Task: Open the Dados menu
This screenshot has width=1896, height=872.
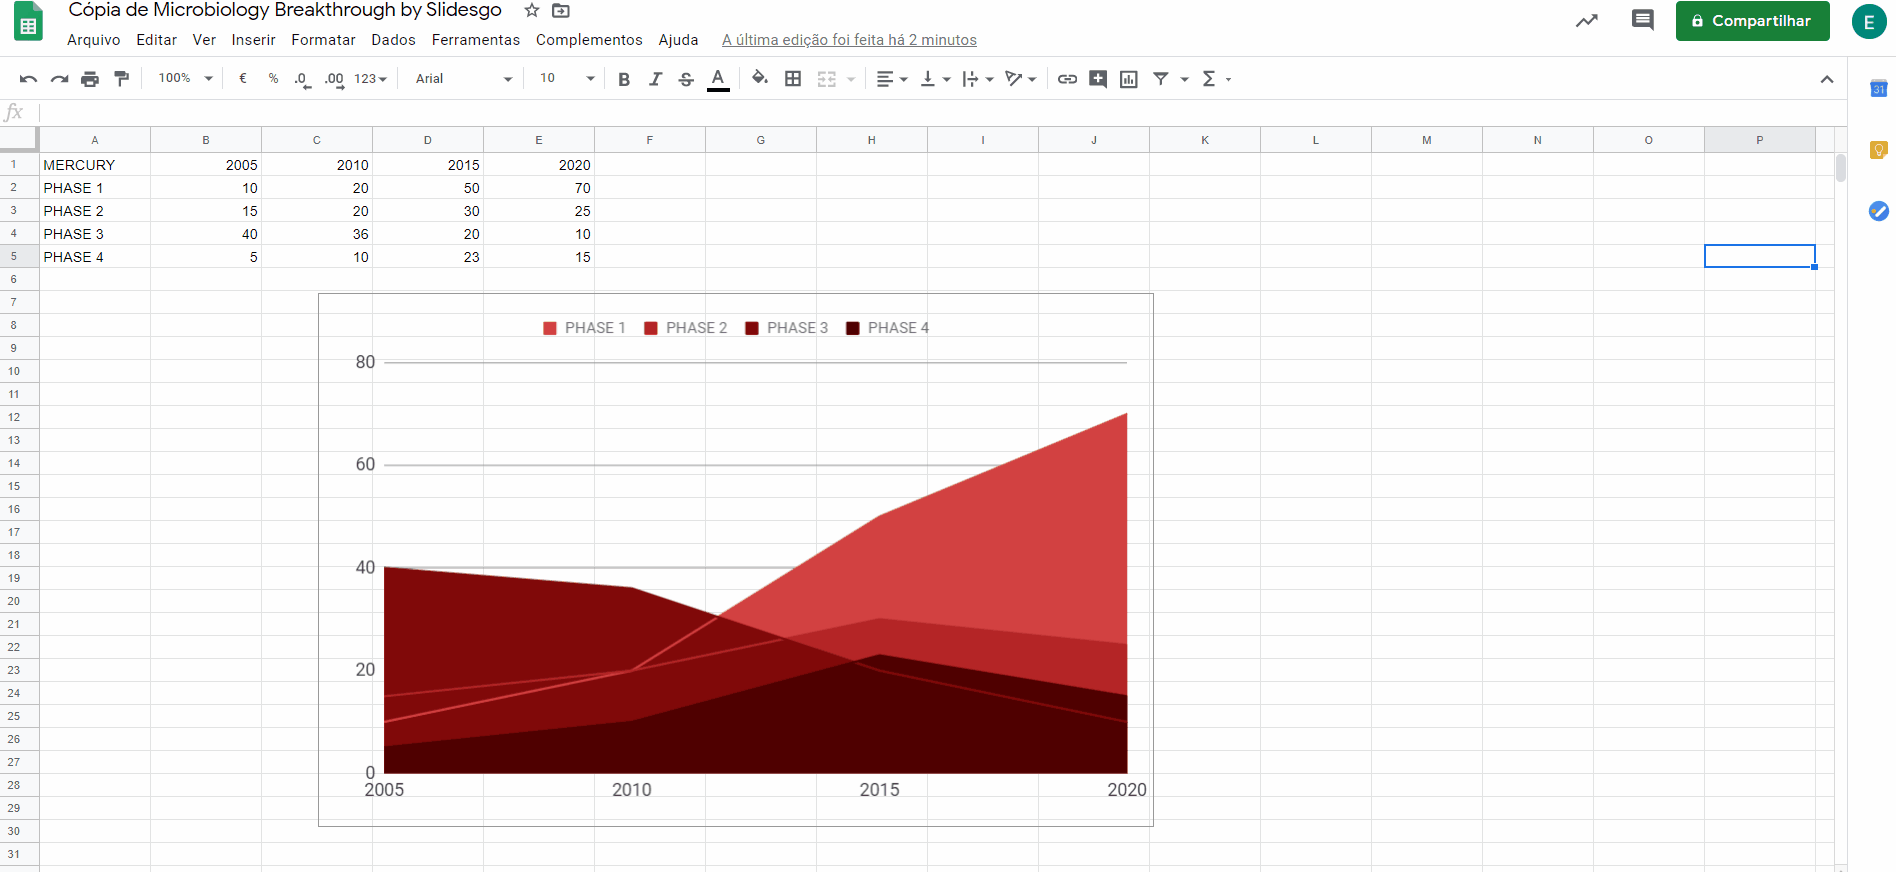Action: tap(394, 40)
